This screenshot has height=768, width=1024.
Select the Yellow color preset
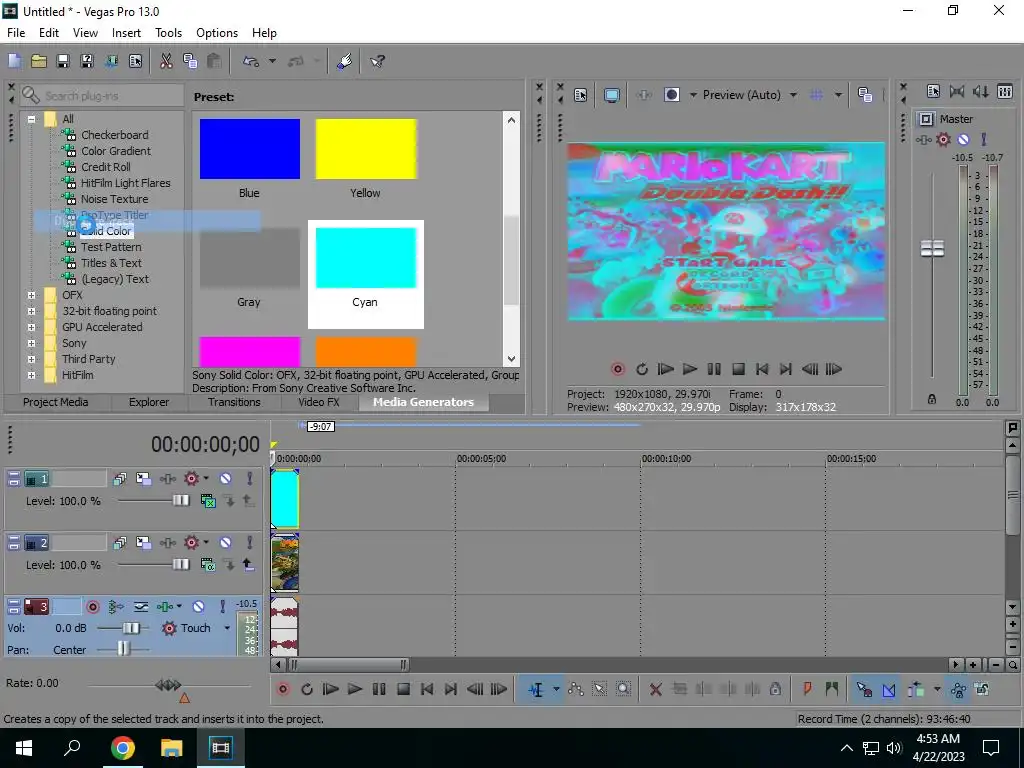click(366, 149)
